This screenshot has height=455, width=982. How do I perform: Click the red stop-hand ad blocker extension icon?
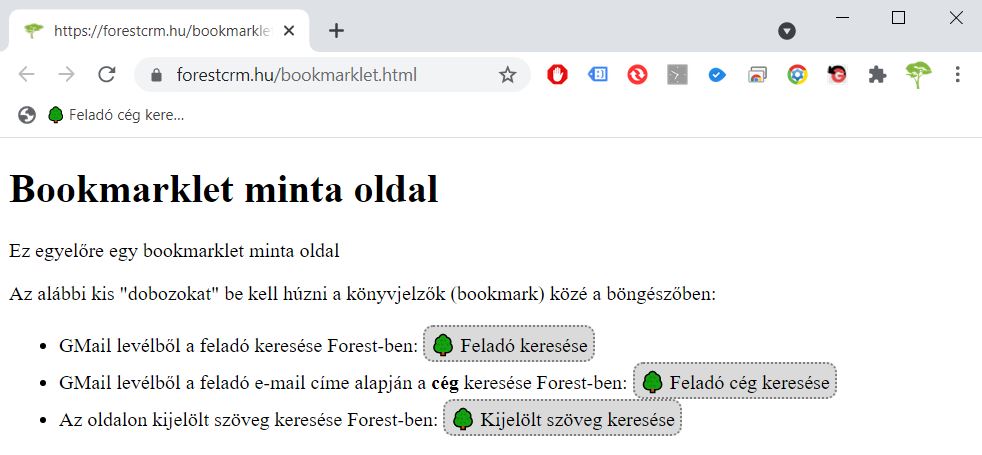[557, 75]
